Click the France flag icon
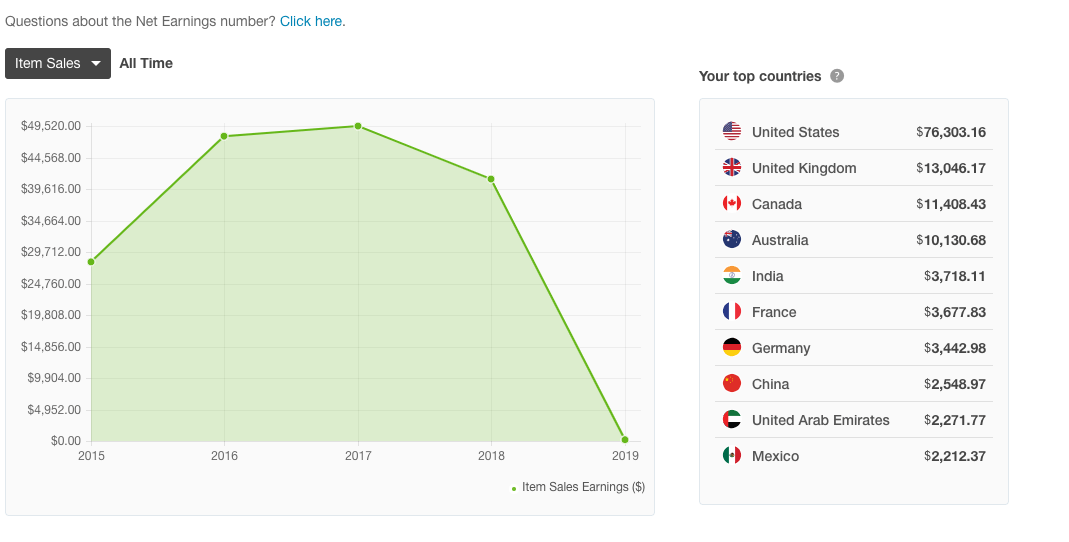Image resolution: width=1069 pixels, height=542 pixels. tap(732, 312)
